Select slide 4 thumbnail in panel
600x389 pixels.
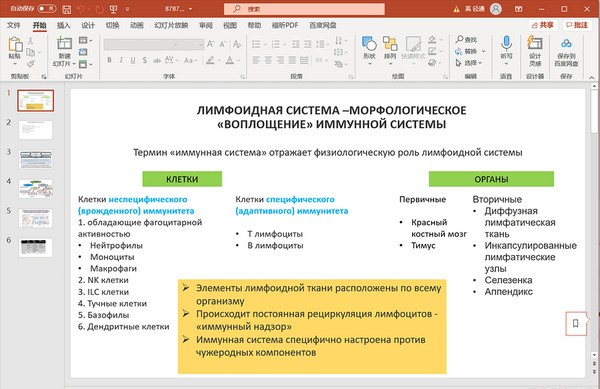[x=36, y=189]
